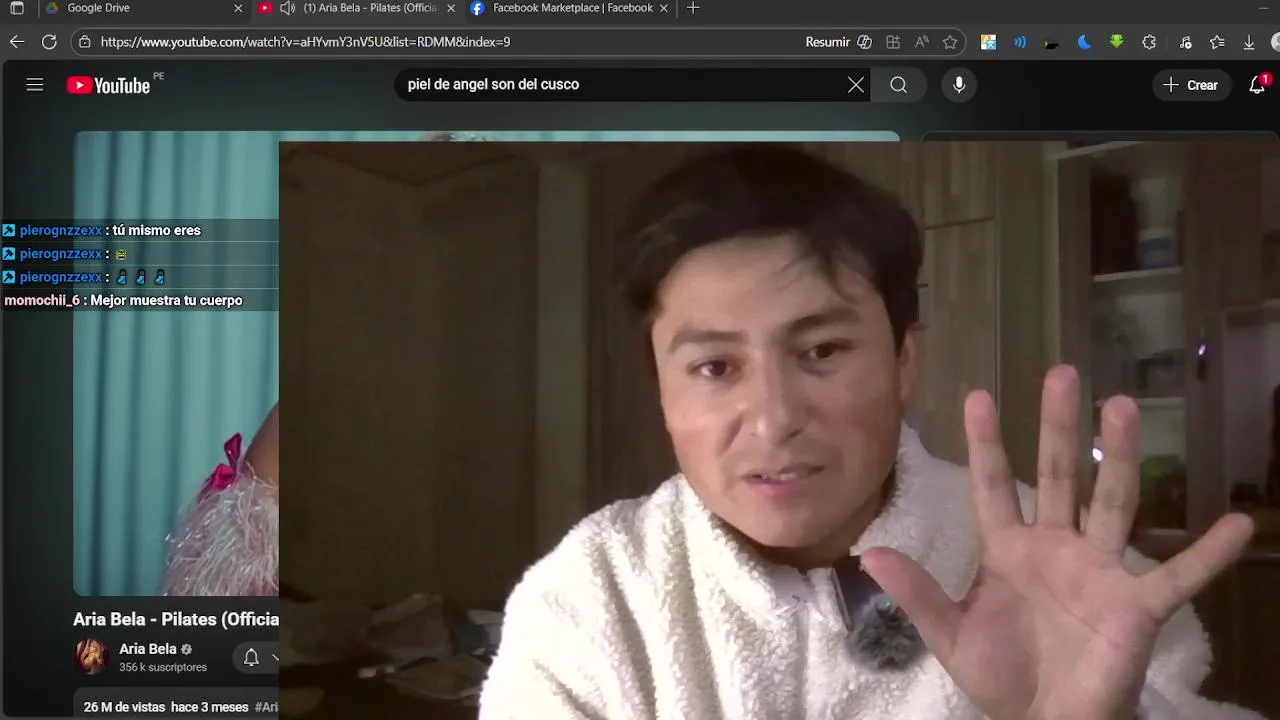The height and width of the screenshot is (720, 1280).
Task: Click chat message 'tú mismo eres'
Action: (157, 230)
